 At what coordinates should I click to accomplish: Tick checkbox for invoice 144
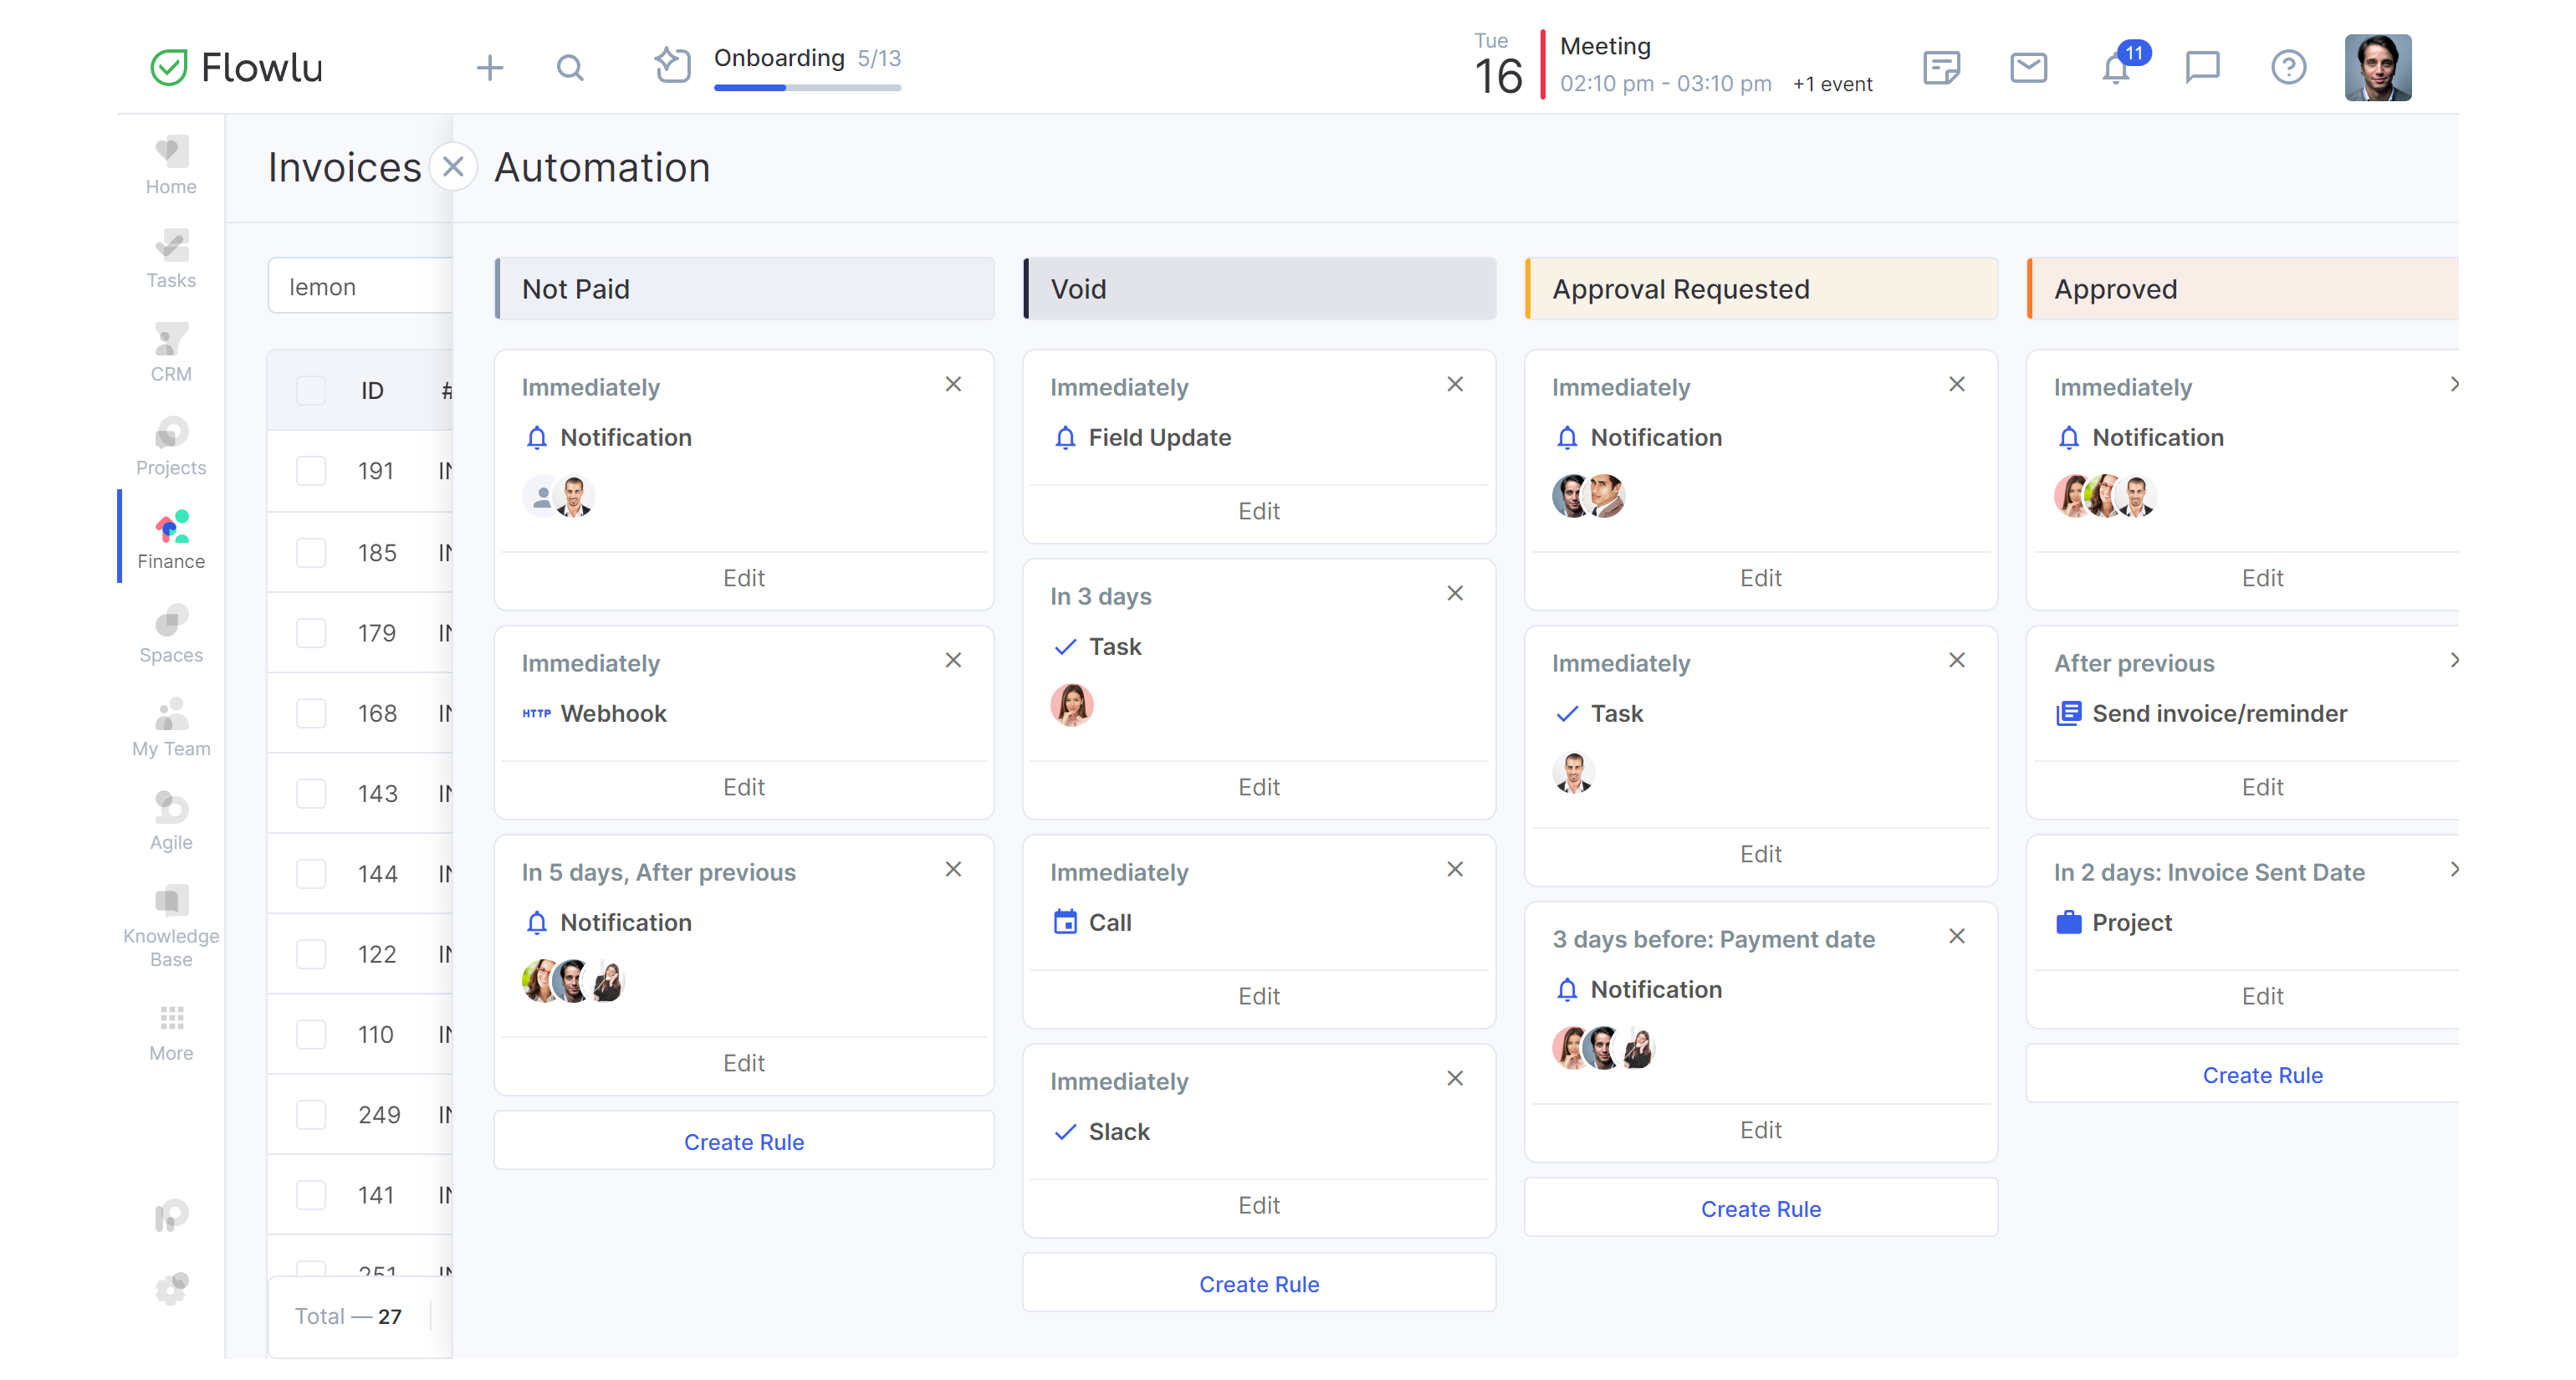311,873
